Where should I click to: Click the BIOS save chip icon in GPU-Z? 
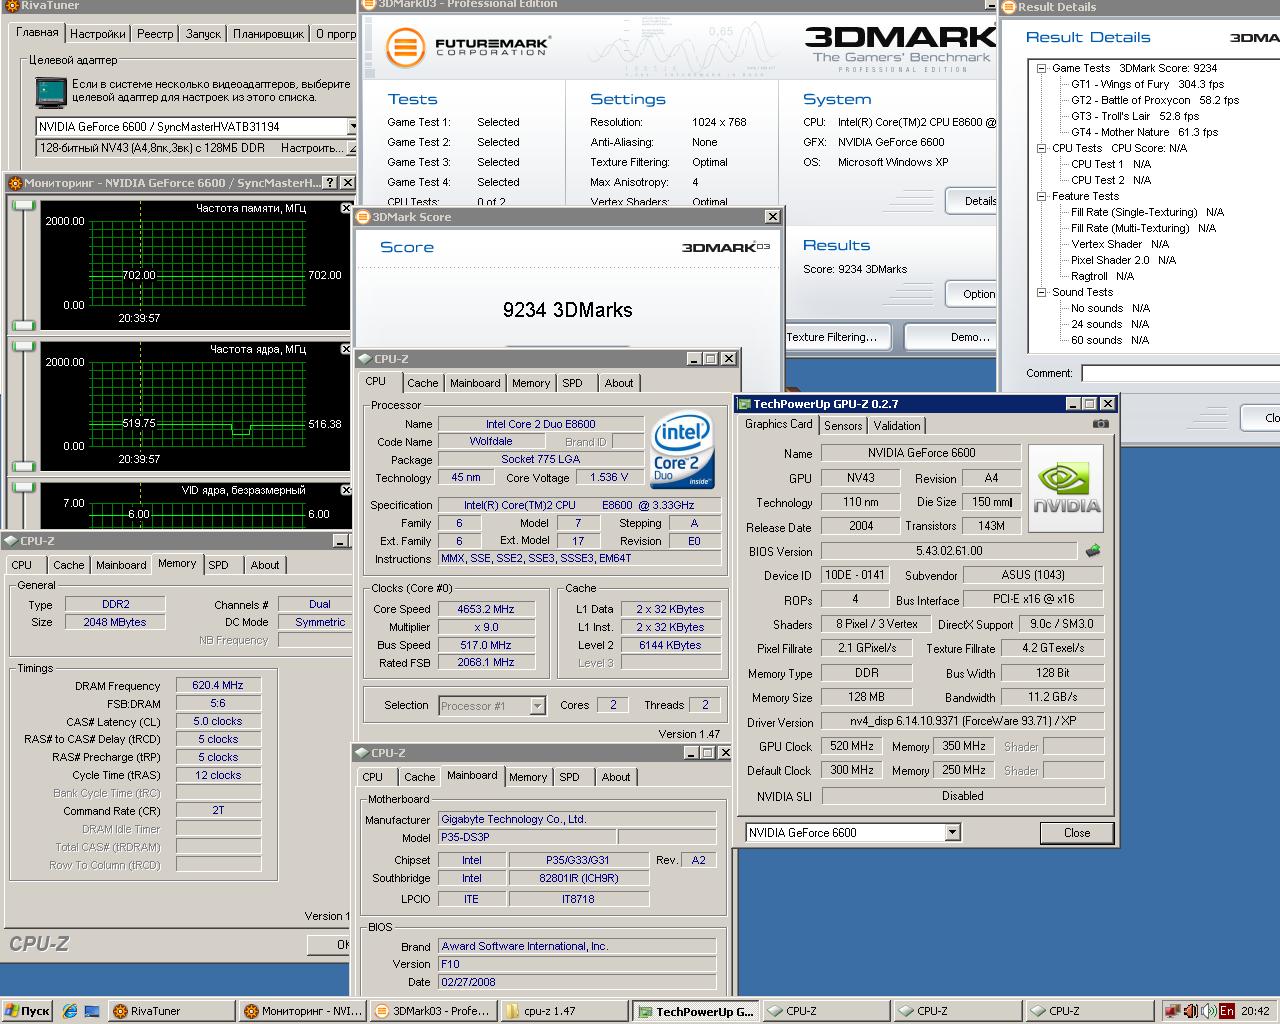1093,550
